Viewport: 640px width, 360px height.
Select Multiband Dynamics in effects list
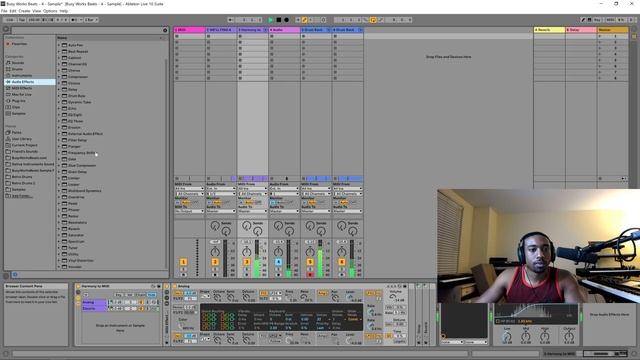tap(84, 191)
